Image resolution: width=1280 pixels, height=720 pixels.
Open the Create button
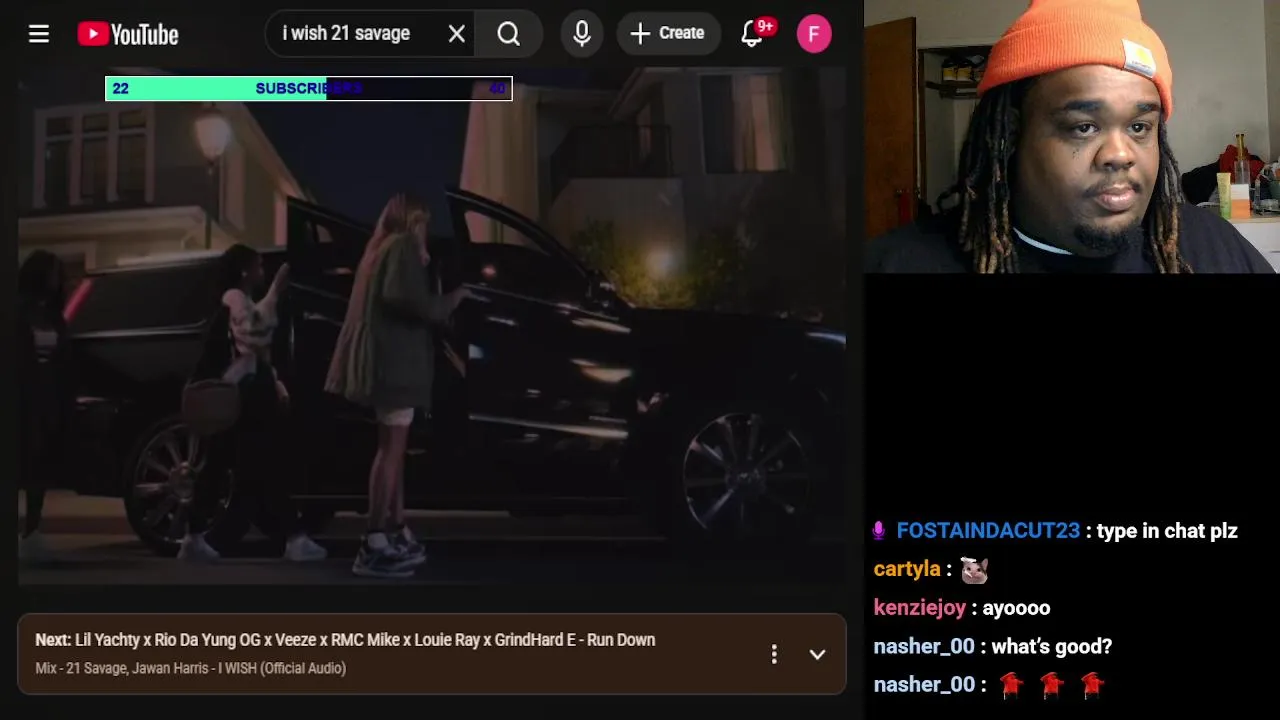click(x=668, y=33)
